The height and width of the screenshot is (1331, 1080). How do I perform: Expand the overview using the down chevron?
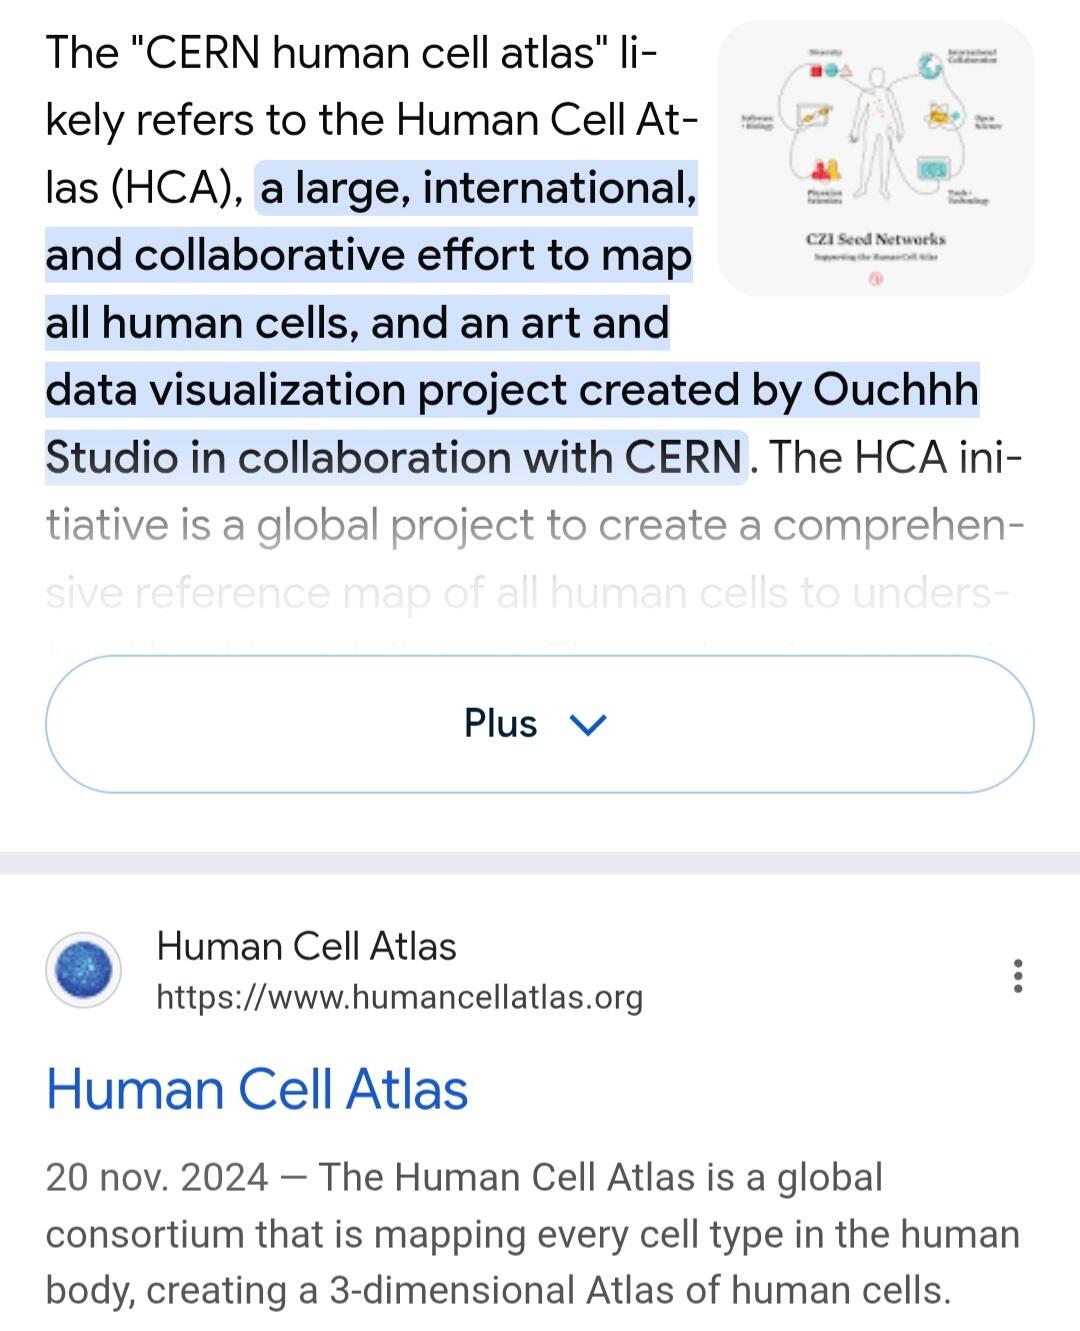587,724
